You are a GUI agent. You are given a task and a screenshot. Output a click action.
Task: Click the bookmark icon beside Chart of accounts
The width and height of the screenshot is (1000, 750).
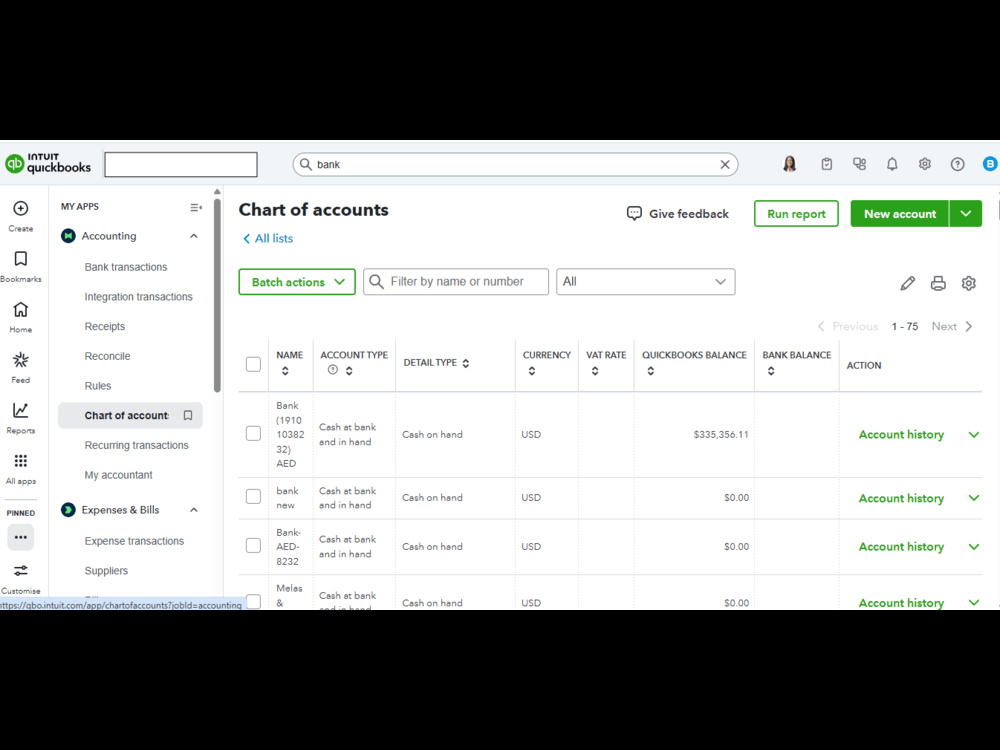tap(188, 415)
